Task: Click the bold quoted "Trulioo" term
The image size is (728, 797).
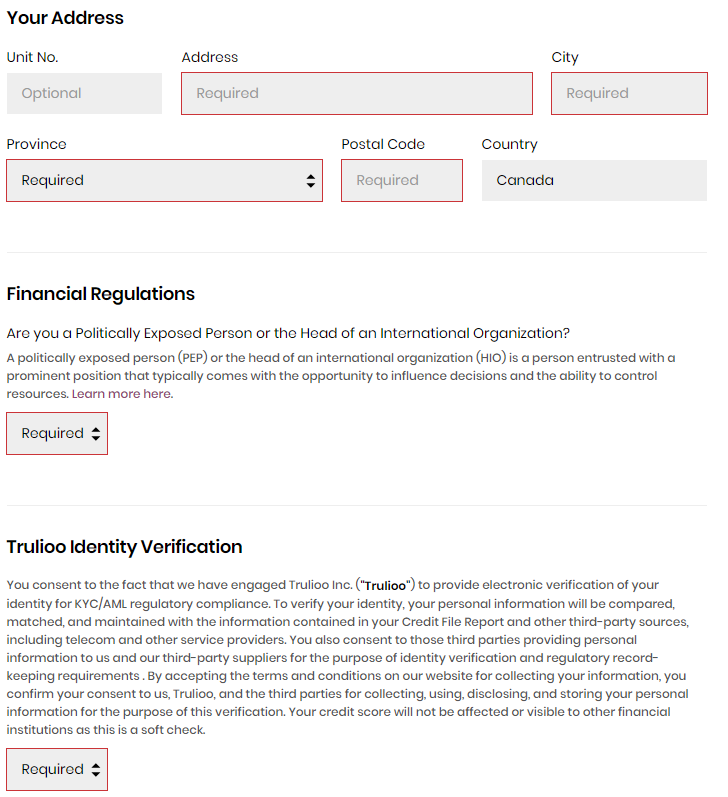Action: point(385,586)
